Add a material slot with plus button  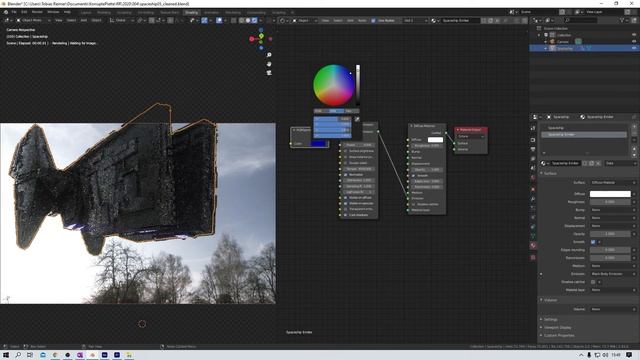tap(634, 127)
